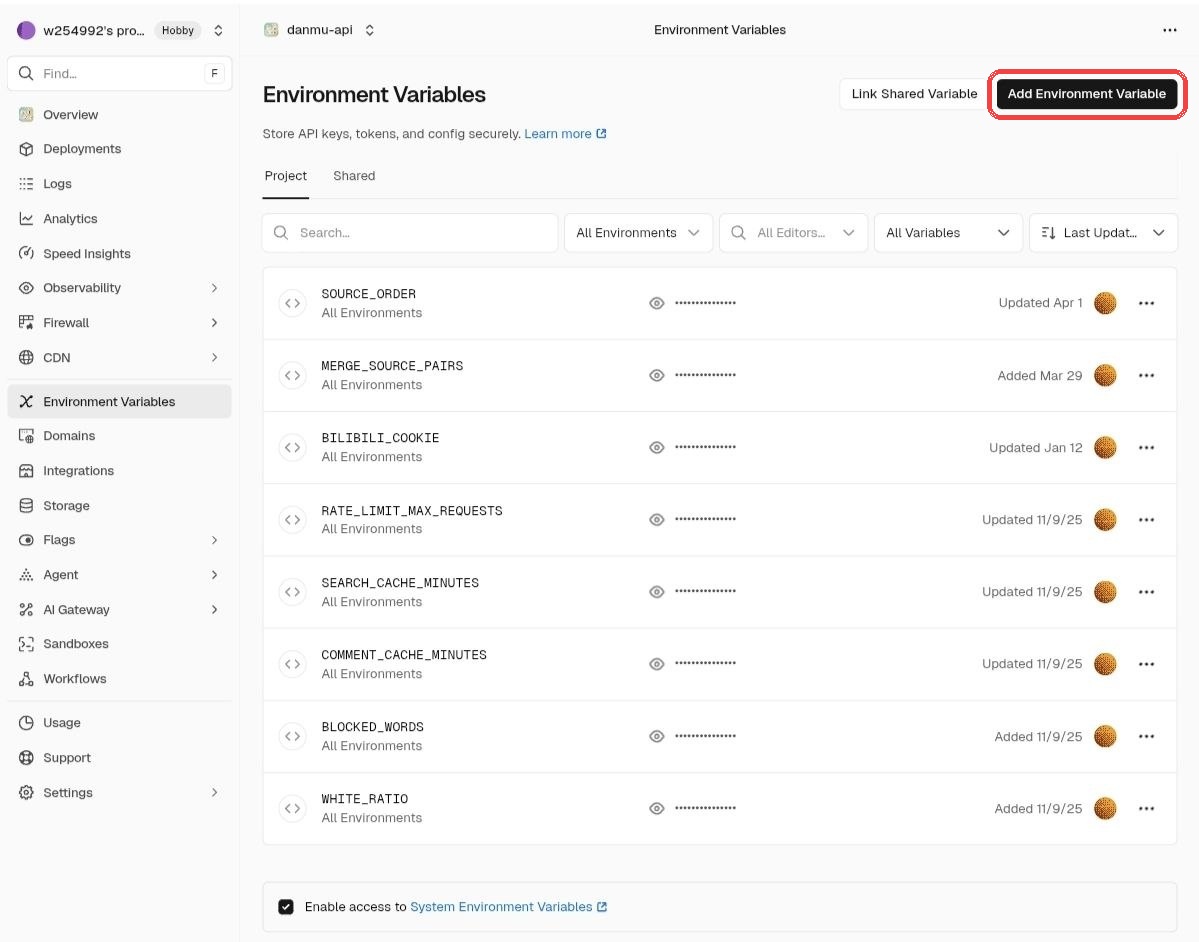Open the more menu for RATE_LIMIT_MAX_REQUESTS
This screenshot has width=1199, height=942.
tap(1145, 520)
